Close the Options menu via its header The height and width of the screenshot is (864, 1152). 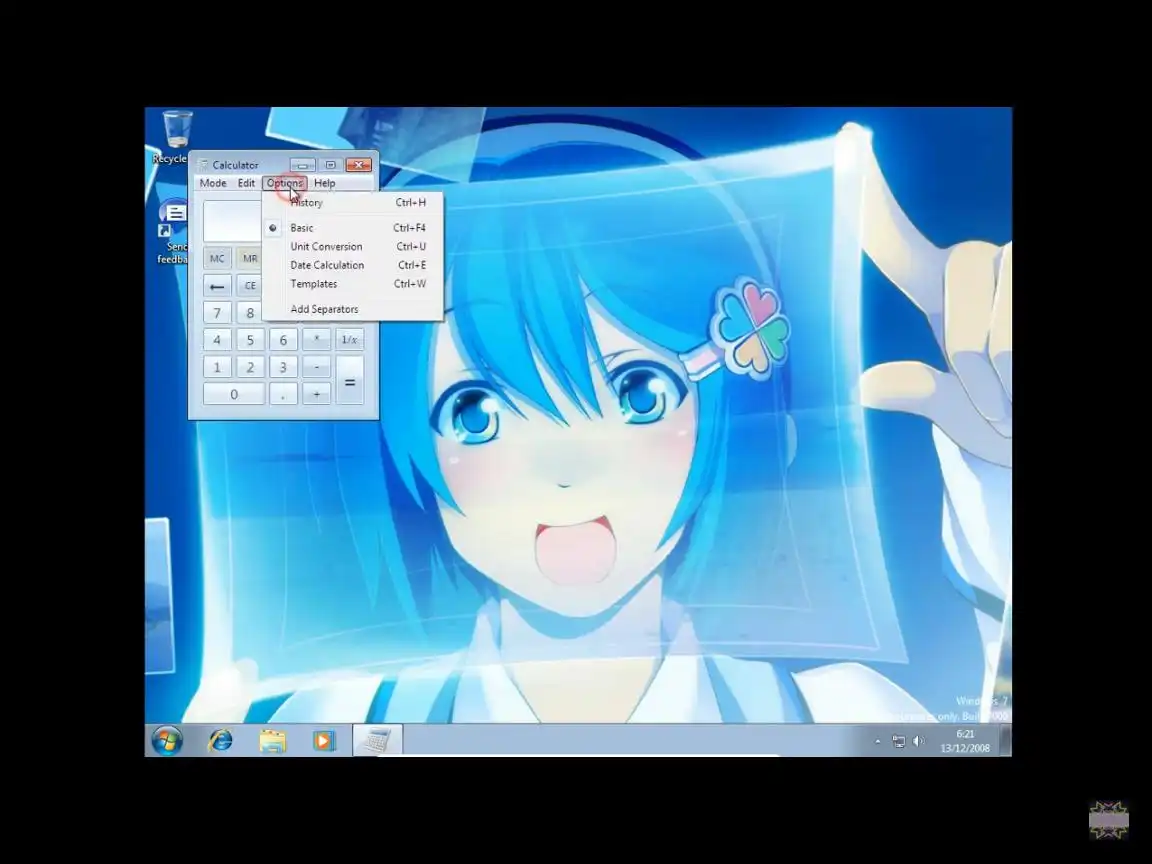tap(284, 183)
